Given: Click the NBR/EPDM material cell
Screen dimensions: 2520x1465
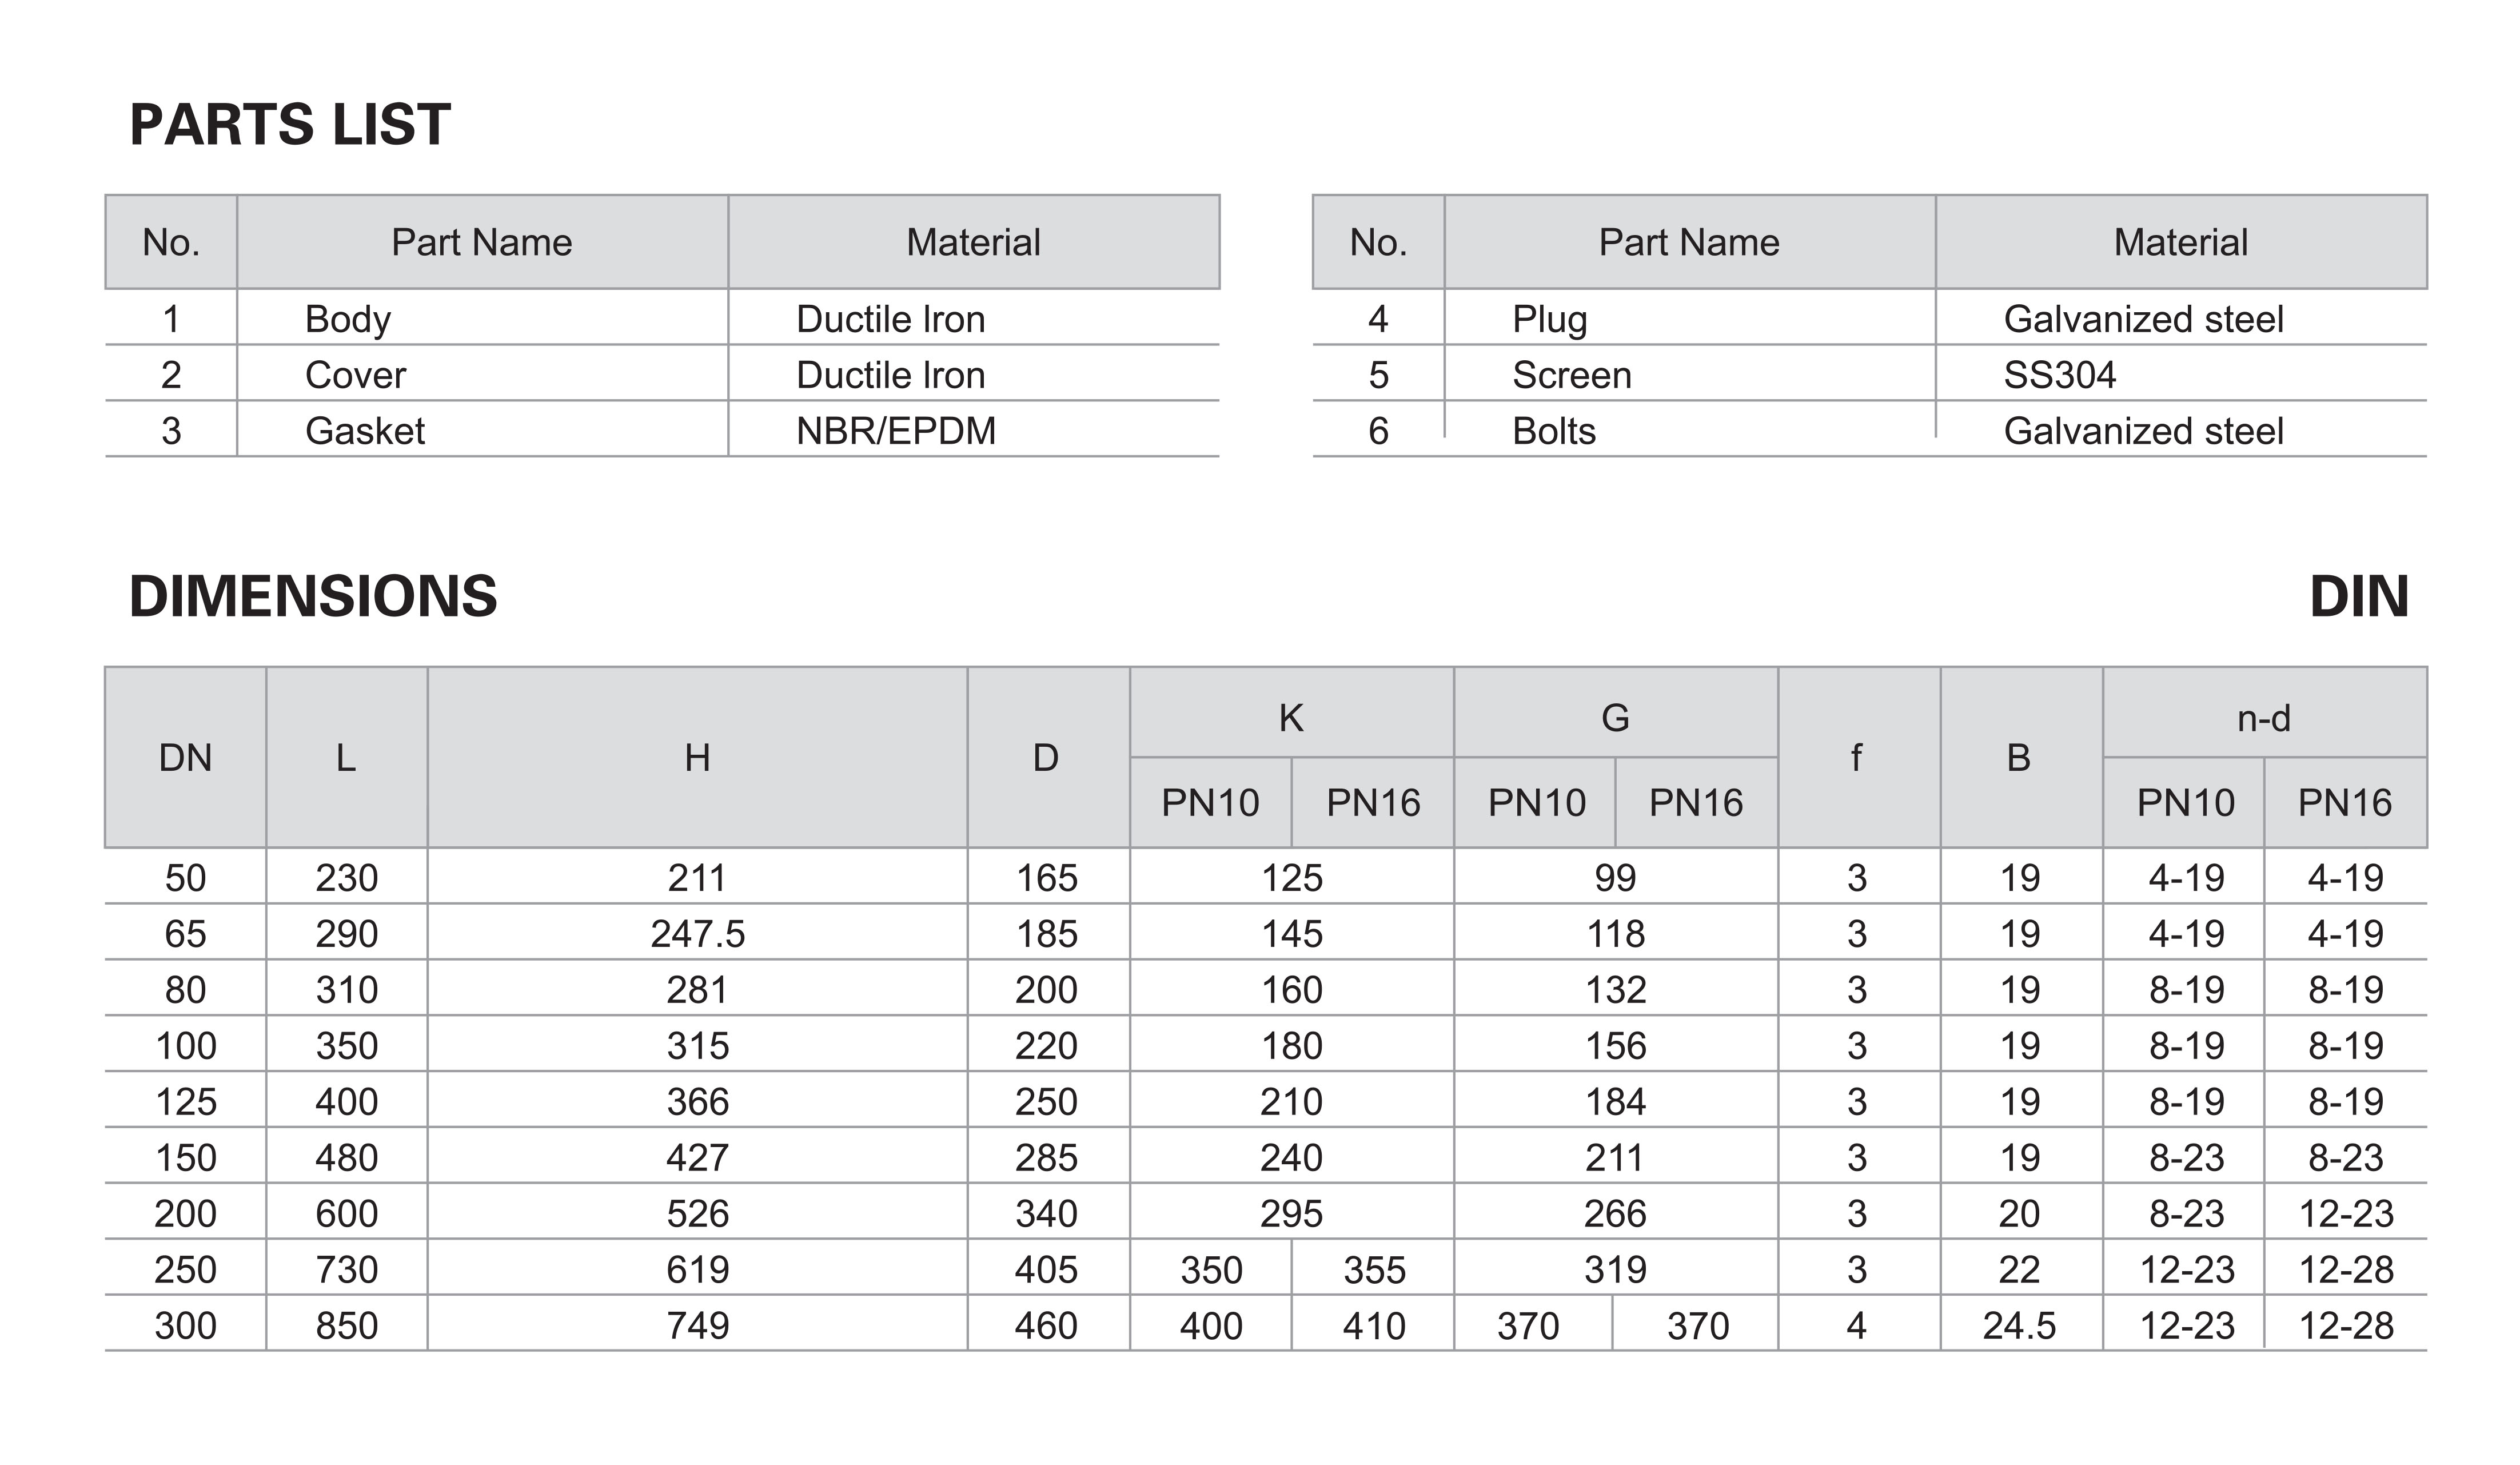Looking at the screenshot, I should tap(974, 431).
